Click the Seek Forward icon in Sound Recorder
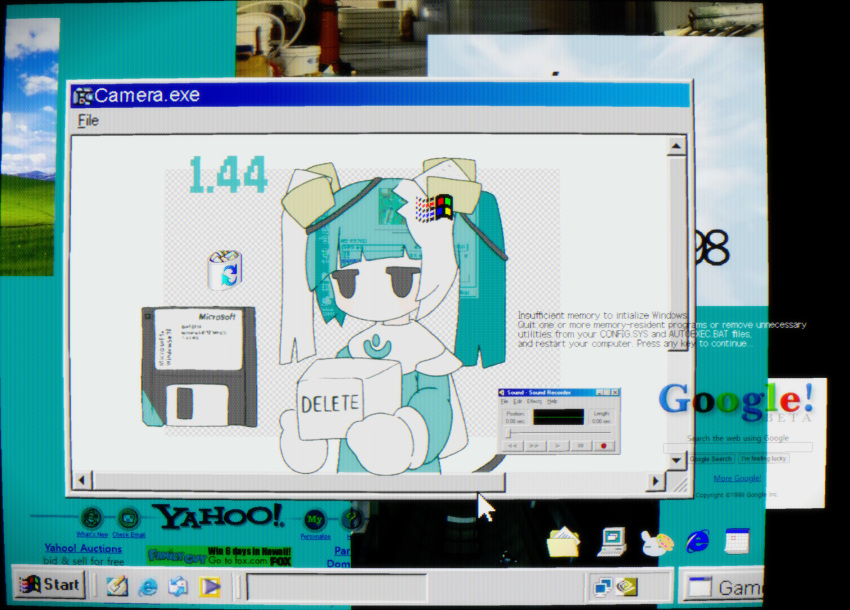The height and width of the screenshot is (610, 850). point(534,445)
